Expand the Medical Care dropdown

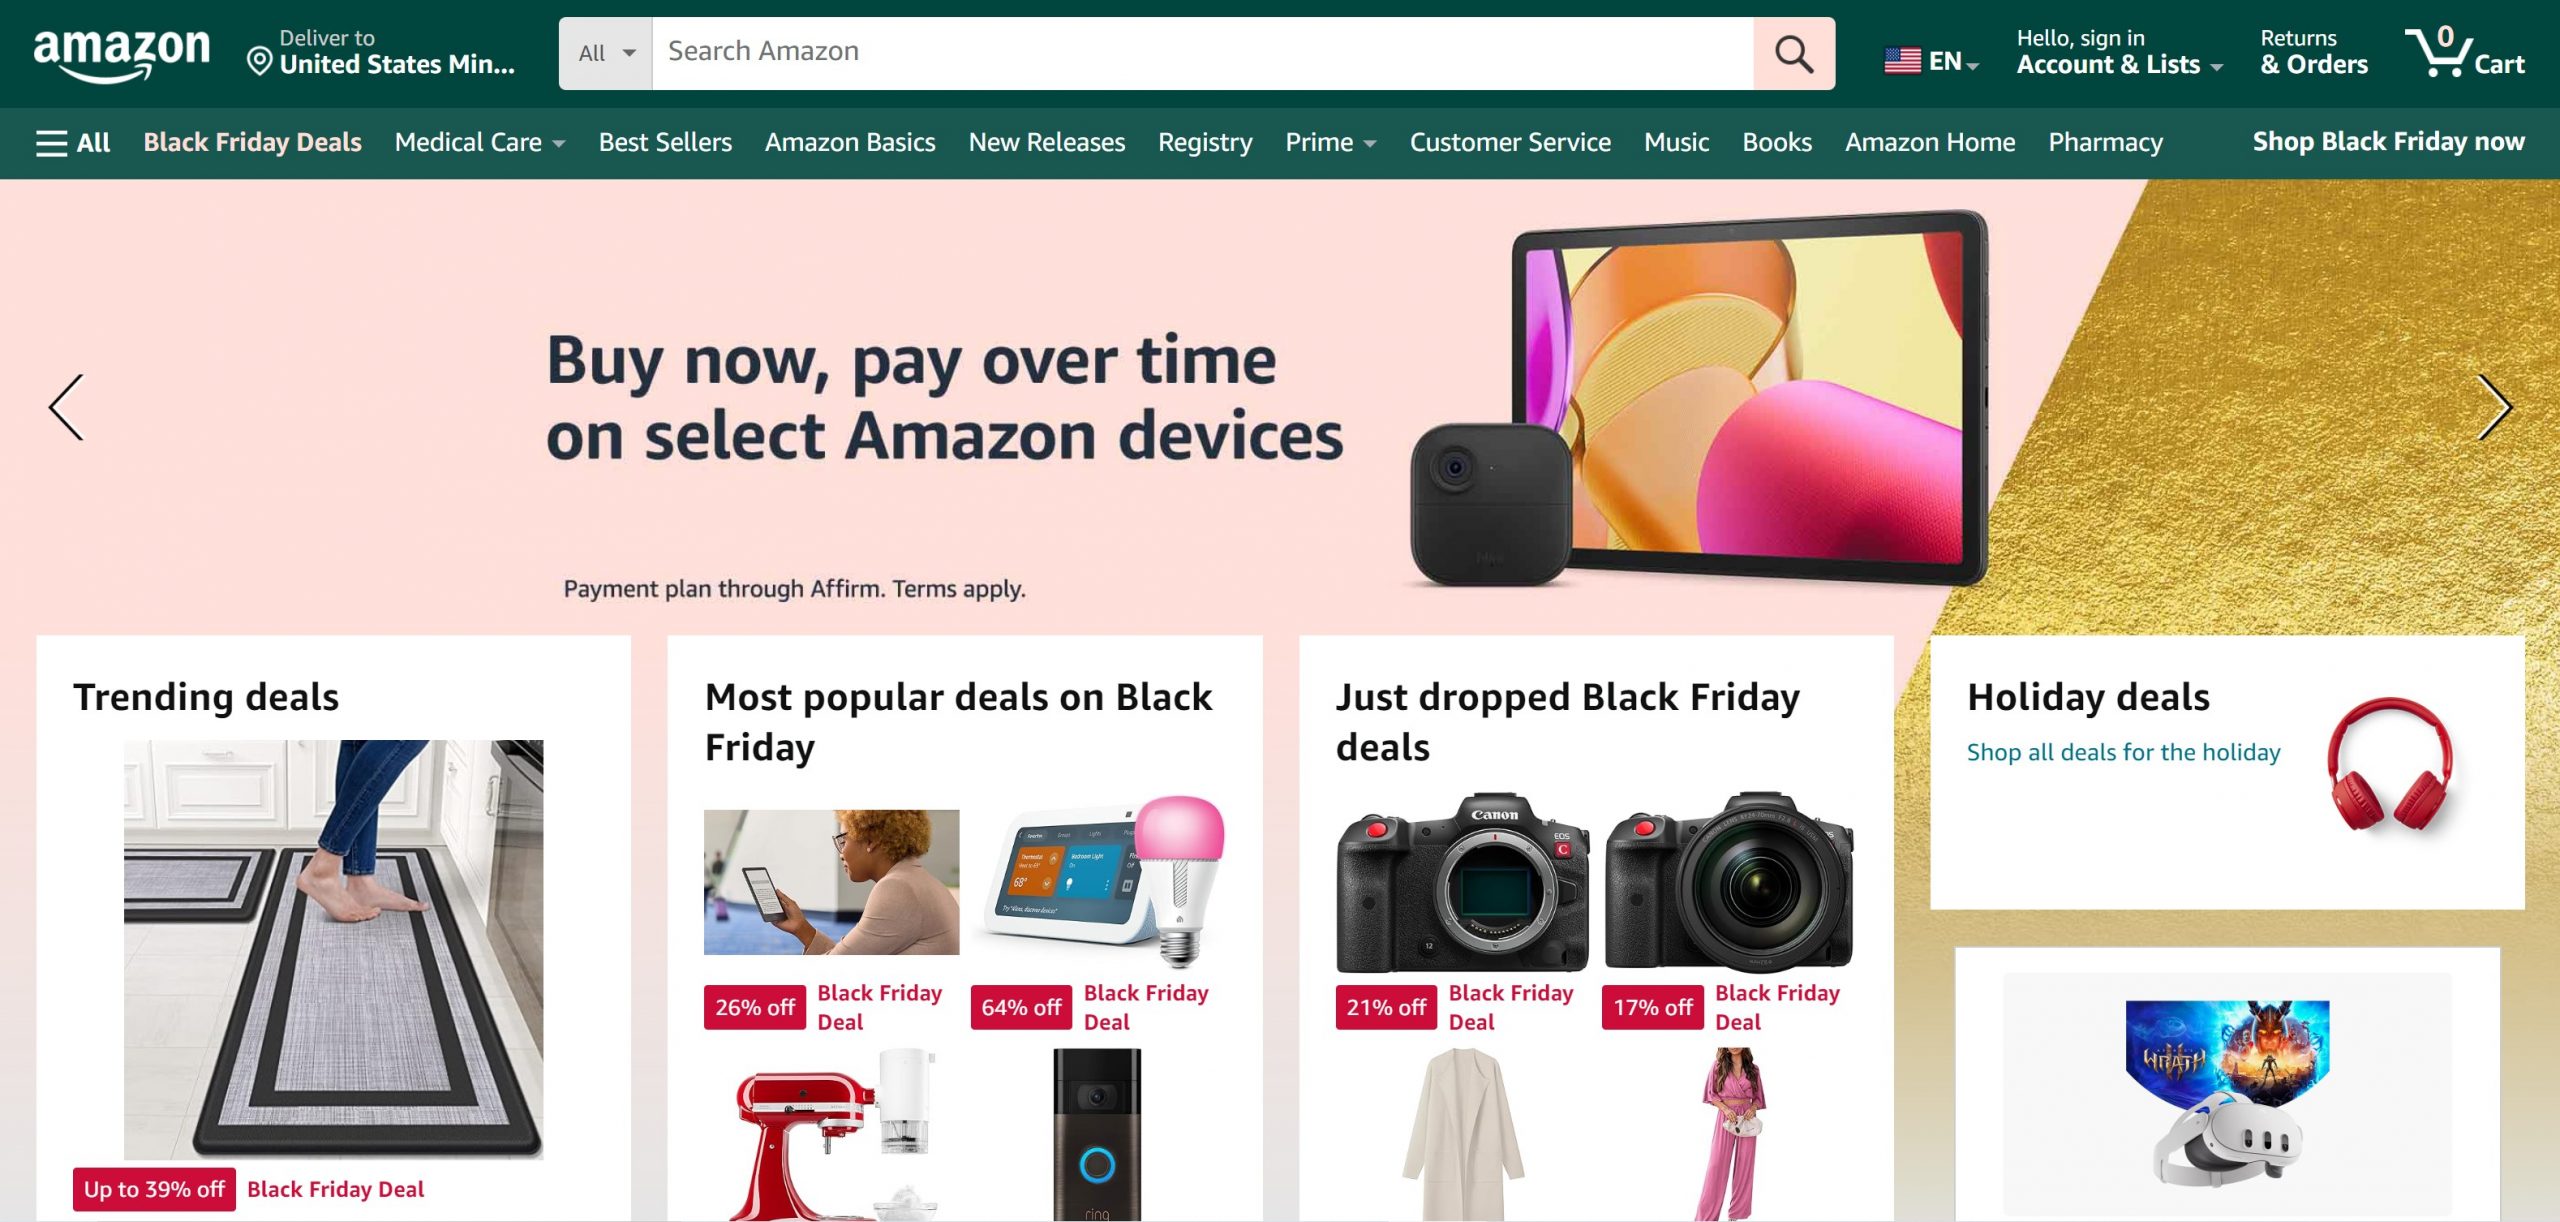coord(480,143)
